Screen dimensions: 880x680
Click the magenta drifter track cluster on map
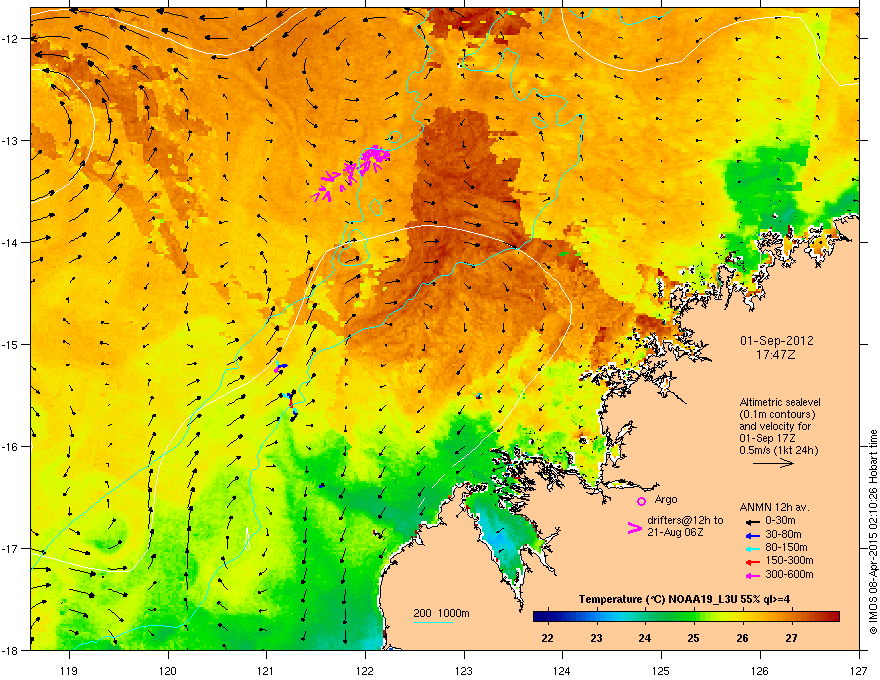pos(351,173)
